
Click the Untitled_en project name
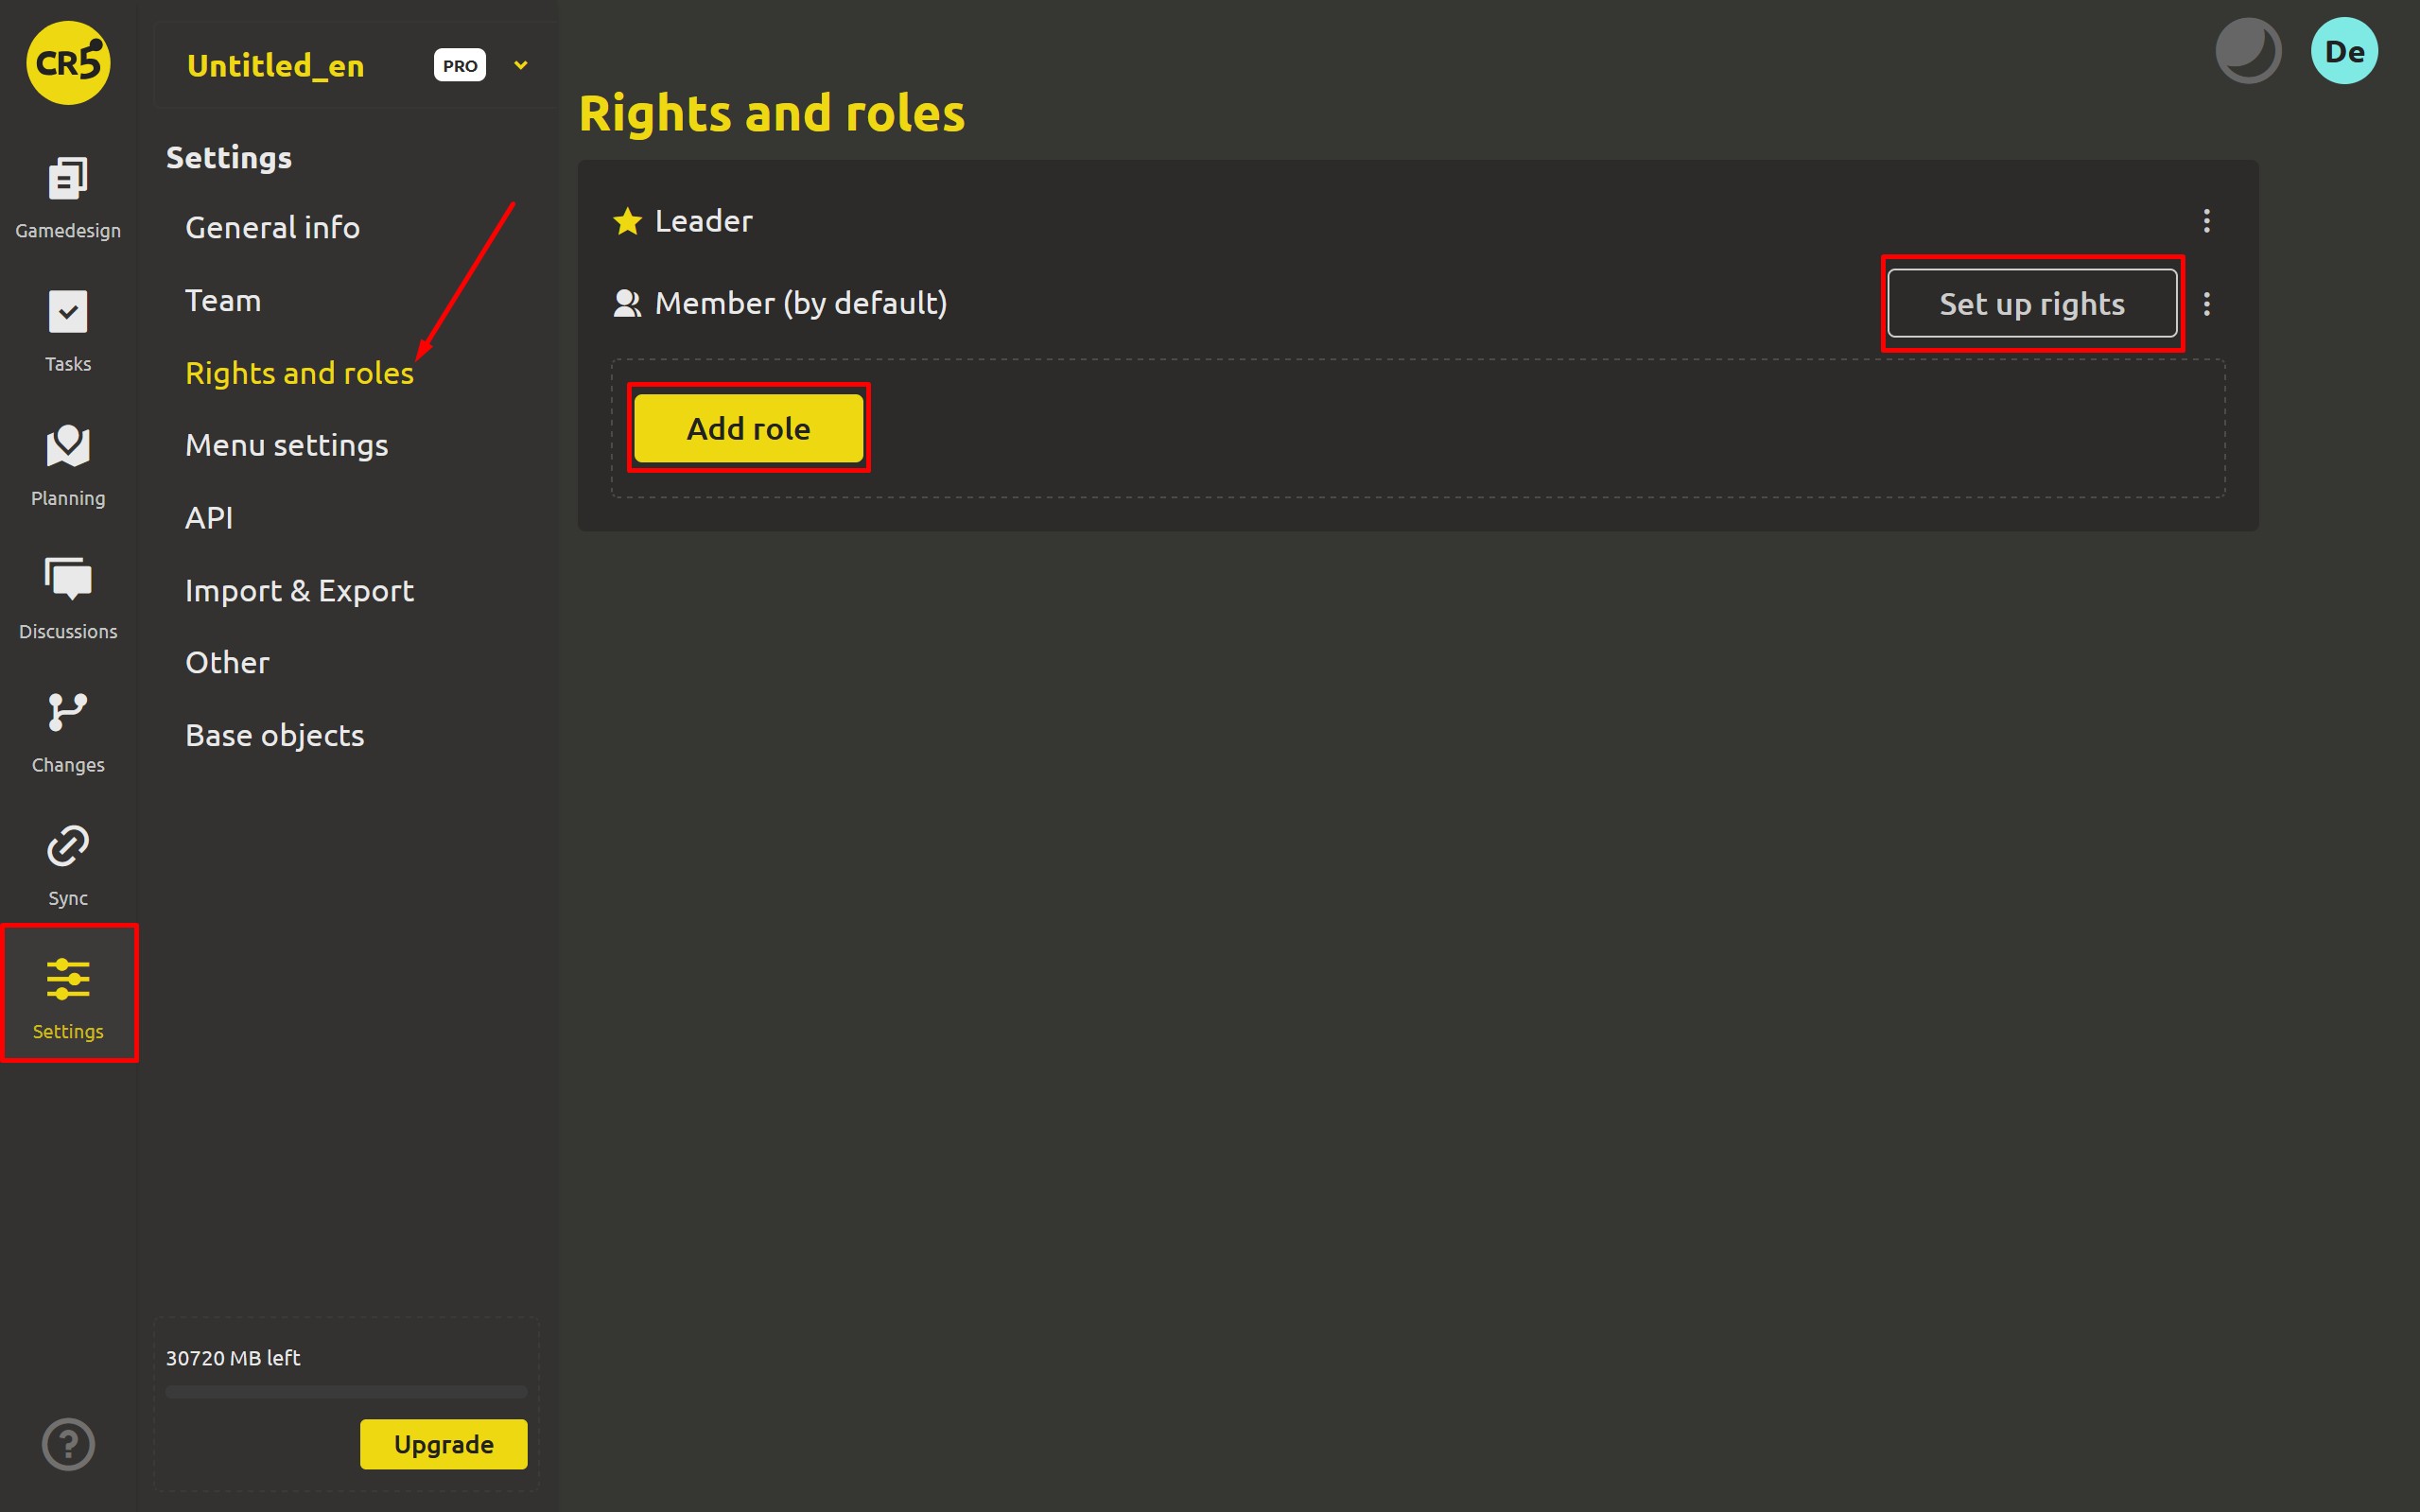275,66
